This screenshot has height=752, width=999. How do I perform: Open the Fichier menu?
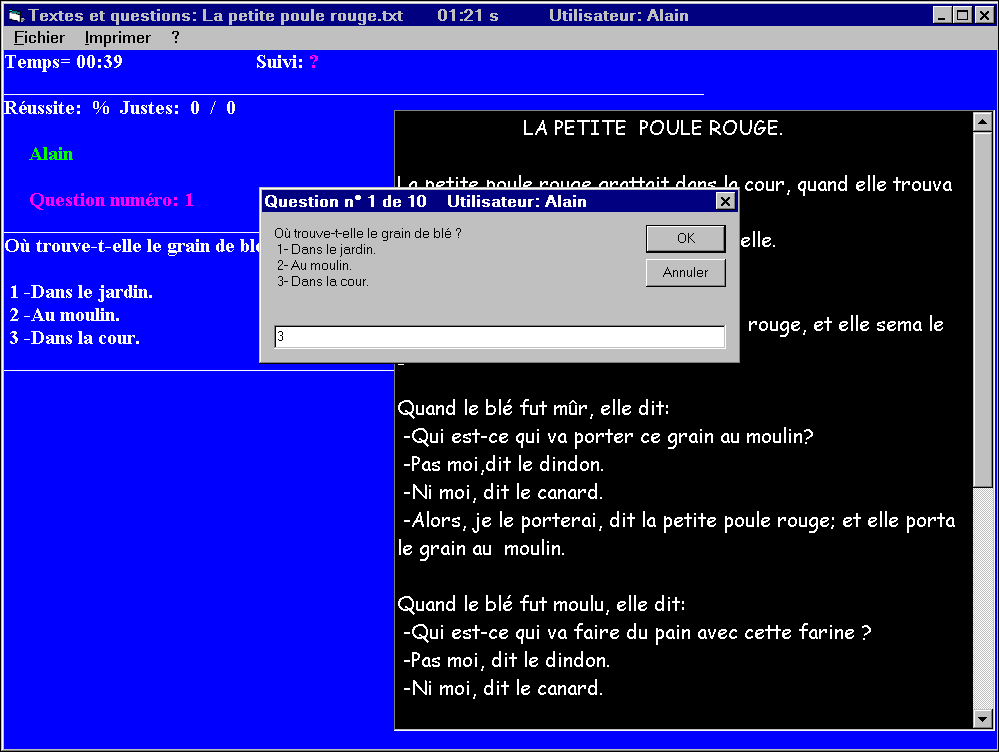click(x=39, y=38)
